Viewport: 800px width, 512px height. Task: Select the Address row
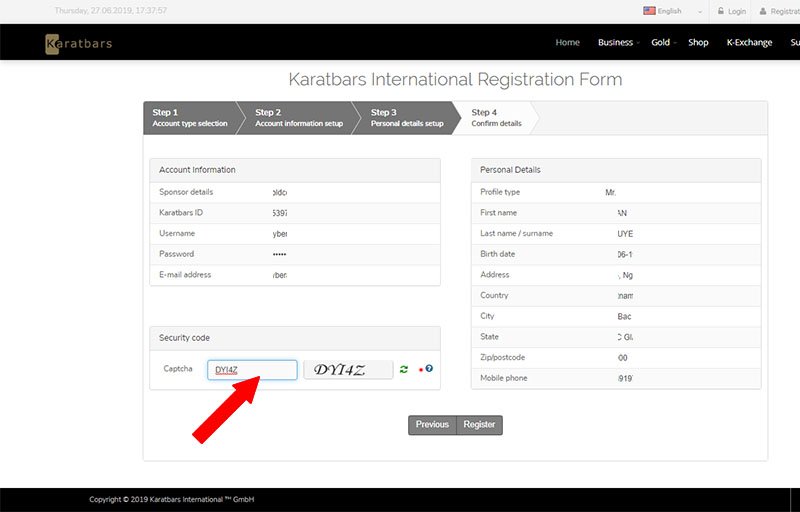pyautogui.click(x=616, y=275)
